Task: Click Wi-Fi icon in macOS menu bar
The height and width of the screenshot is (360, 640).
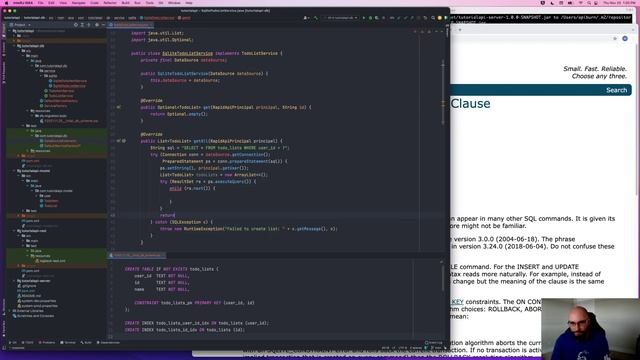Action: [581, 3]
